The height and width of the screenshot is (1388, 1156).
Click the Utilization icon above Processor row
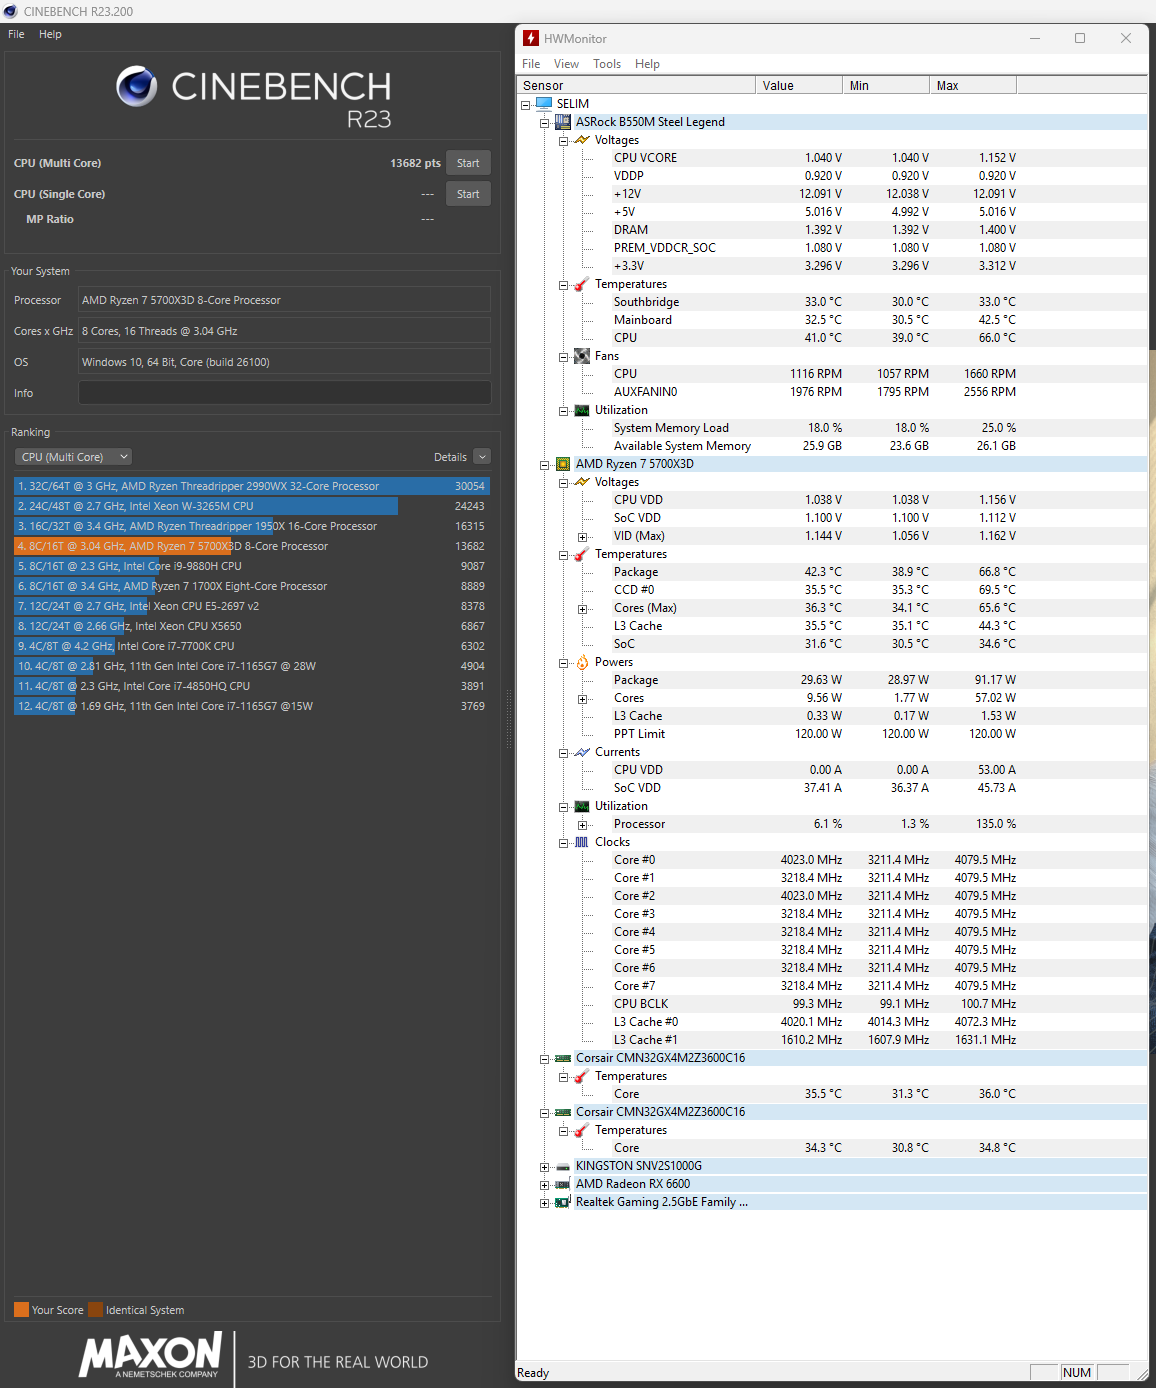point(582,806)
